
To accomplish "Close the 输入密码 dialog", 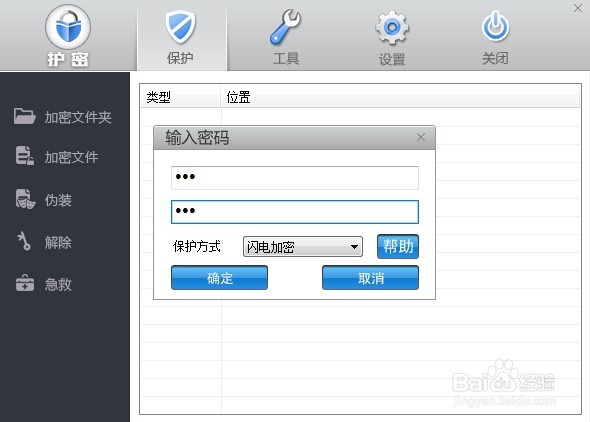I will click(421, 137).
